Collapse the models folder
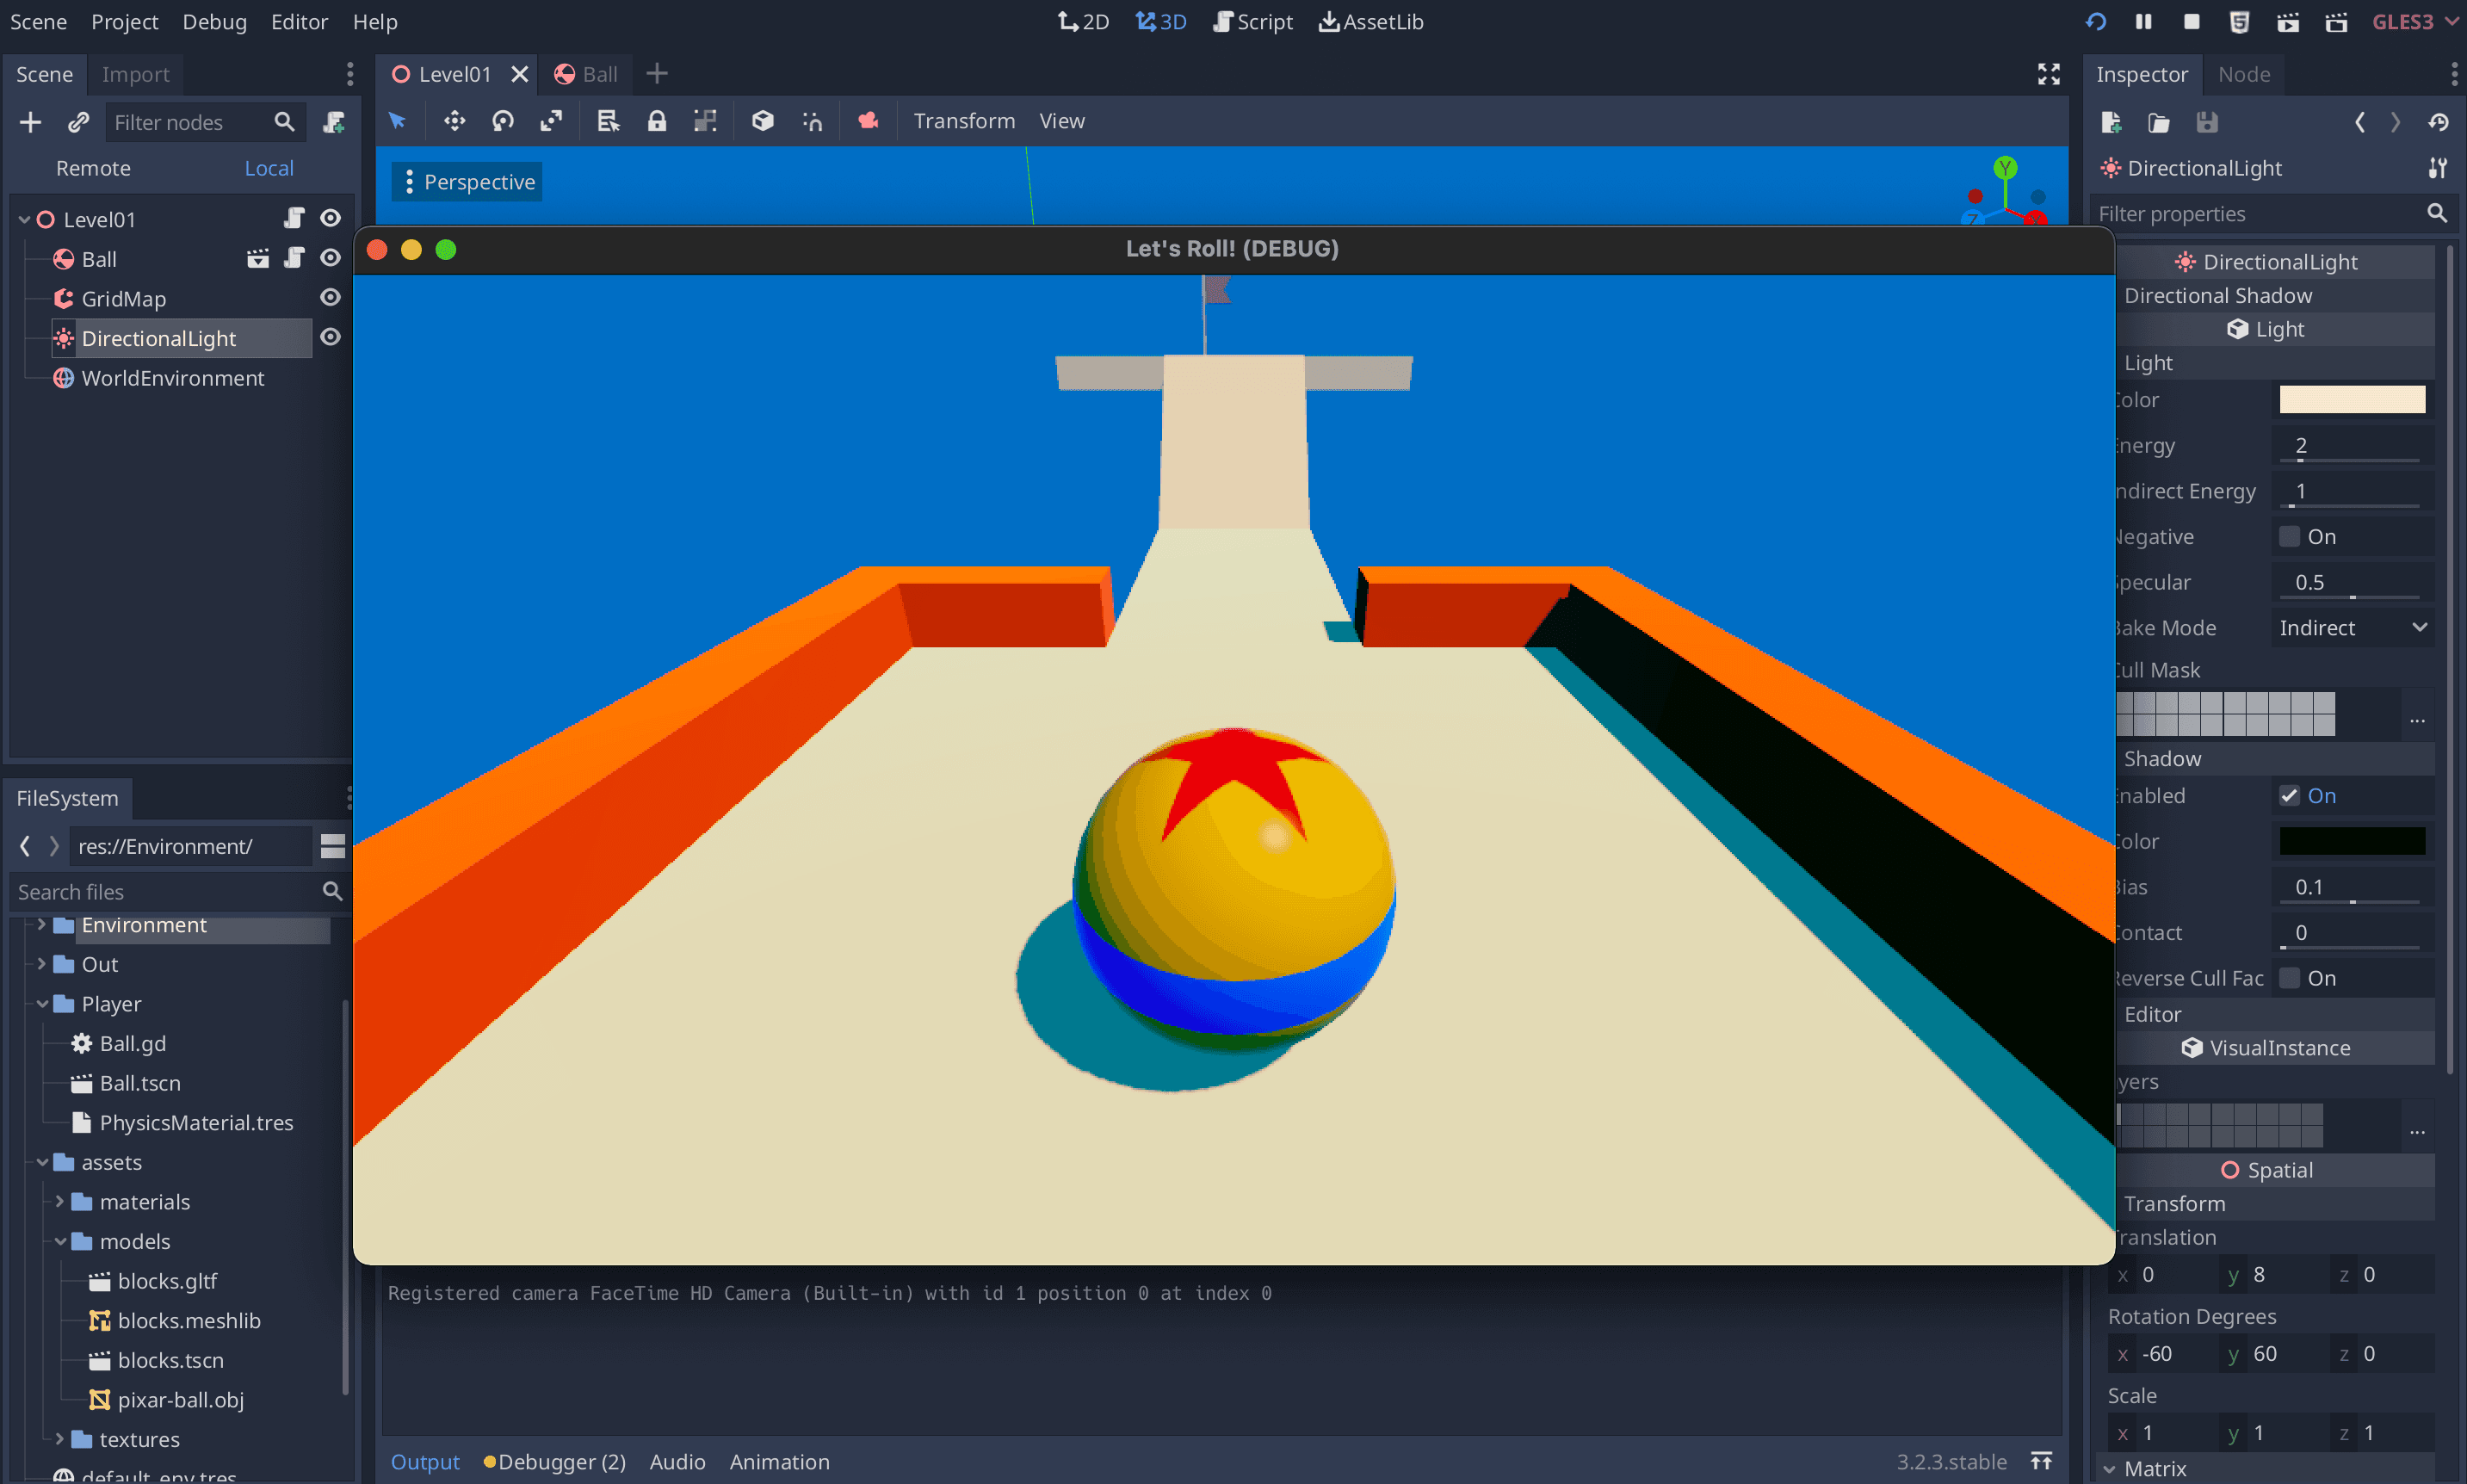 (x=60, y=1241)
